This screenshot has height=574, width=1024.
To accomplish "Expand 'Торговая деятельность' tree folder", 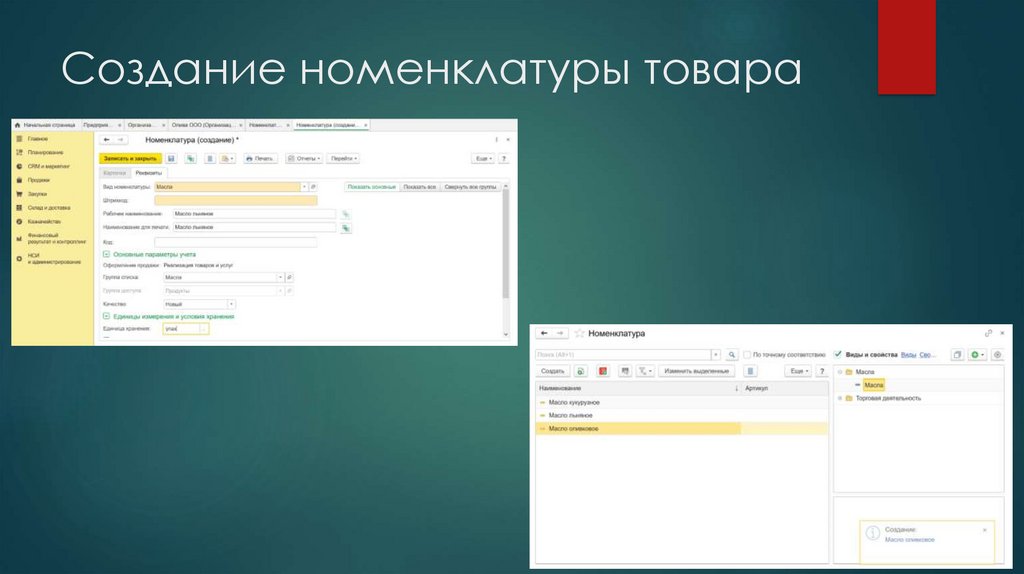I will point(840,398).
